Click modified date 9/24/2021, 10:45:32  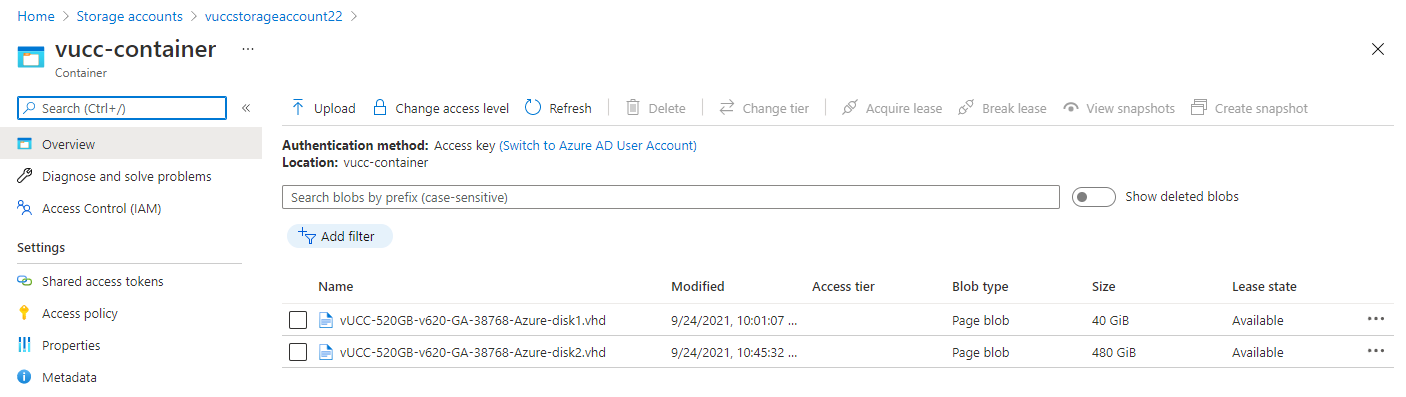(735, 352)
